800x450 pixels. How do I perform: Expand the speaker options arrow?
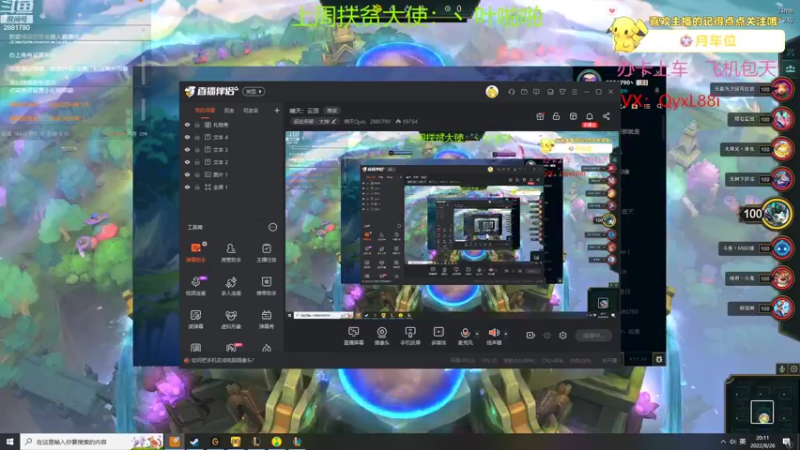pyautogui.click(x=506, y=334)
